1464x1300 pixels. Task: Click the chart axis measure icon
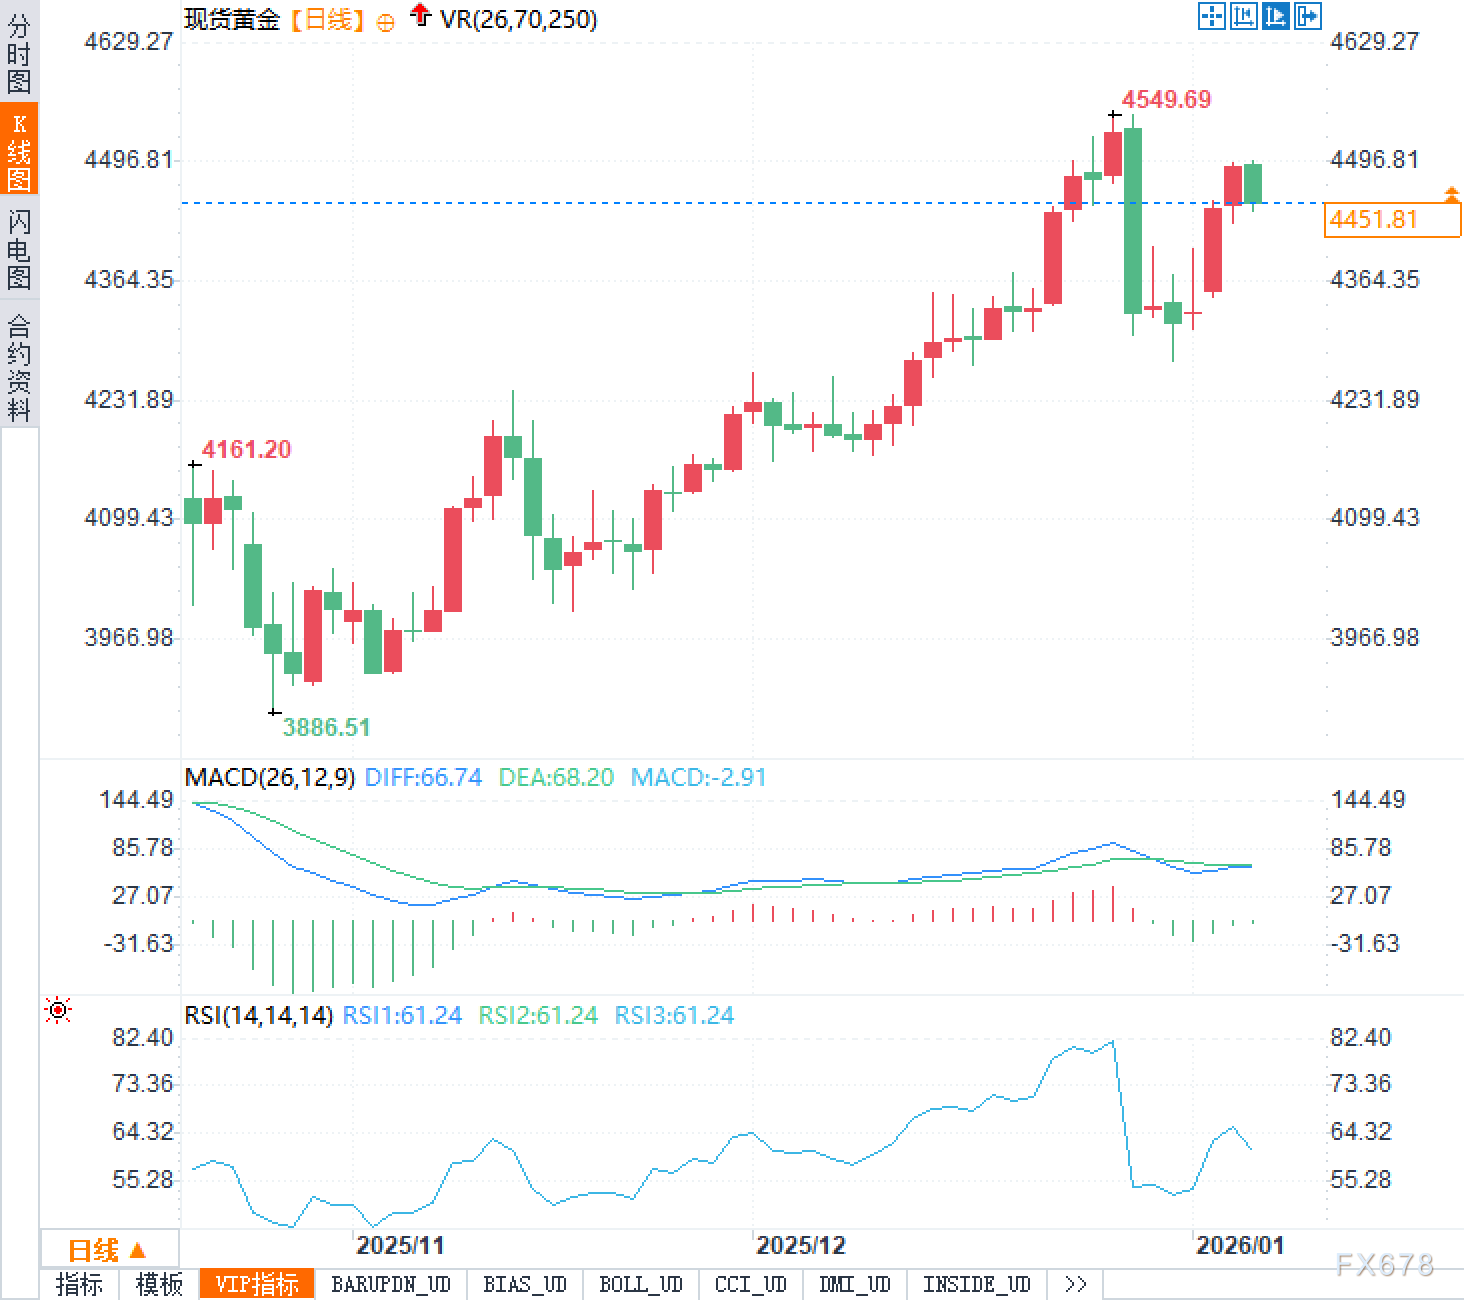[1243, 16]
